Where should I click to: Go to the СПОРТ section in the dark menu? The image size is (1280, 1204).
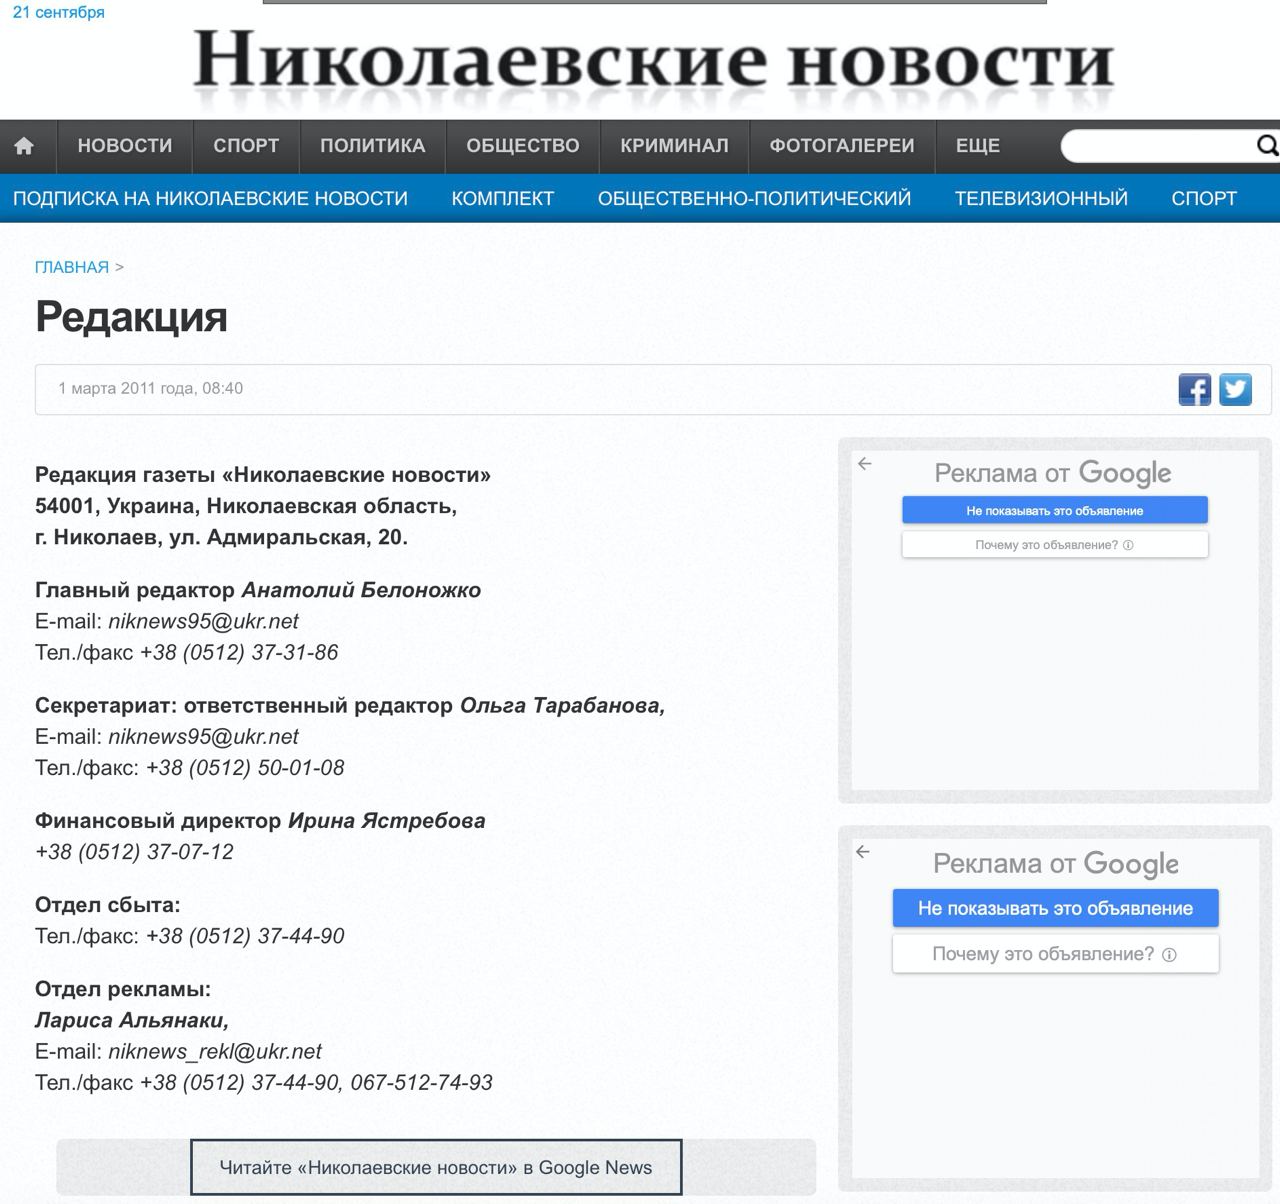tap(246, 146)
